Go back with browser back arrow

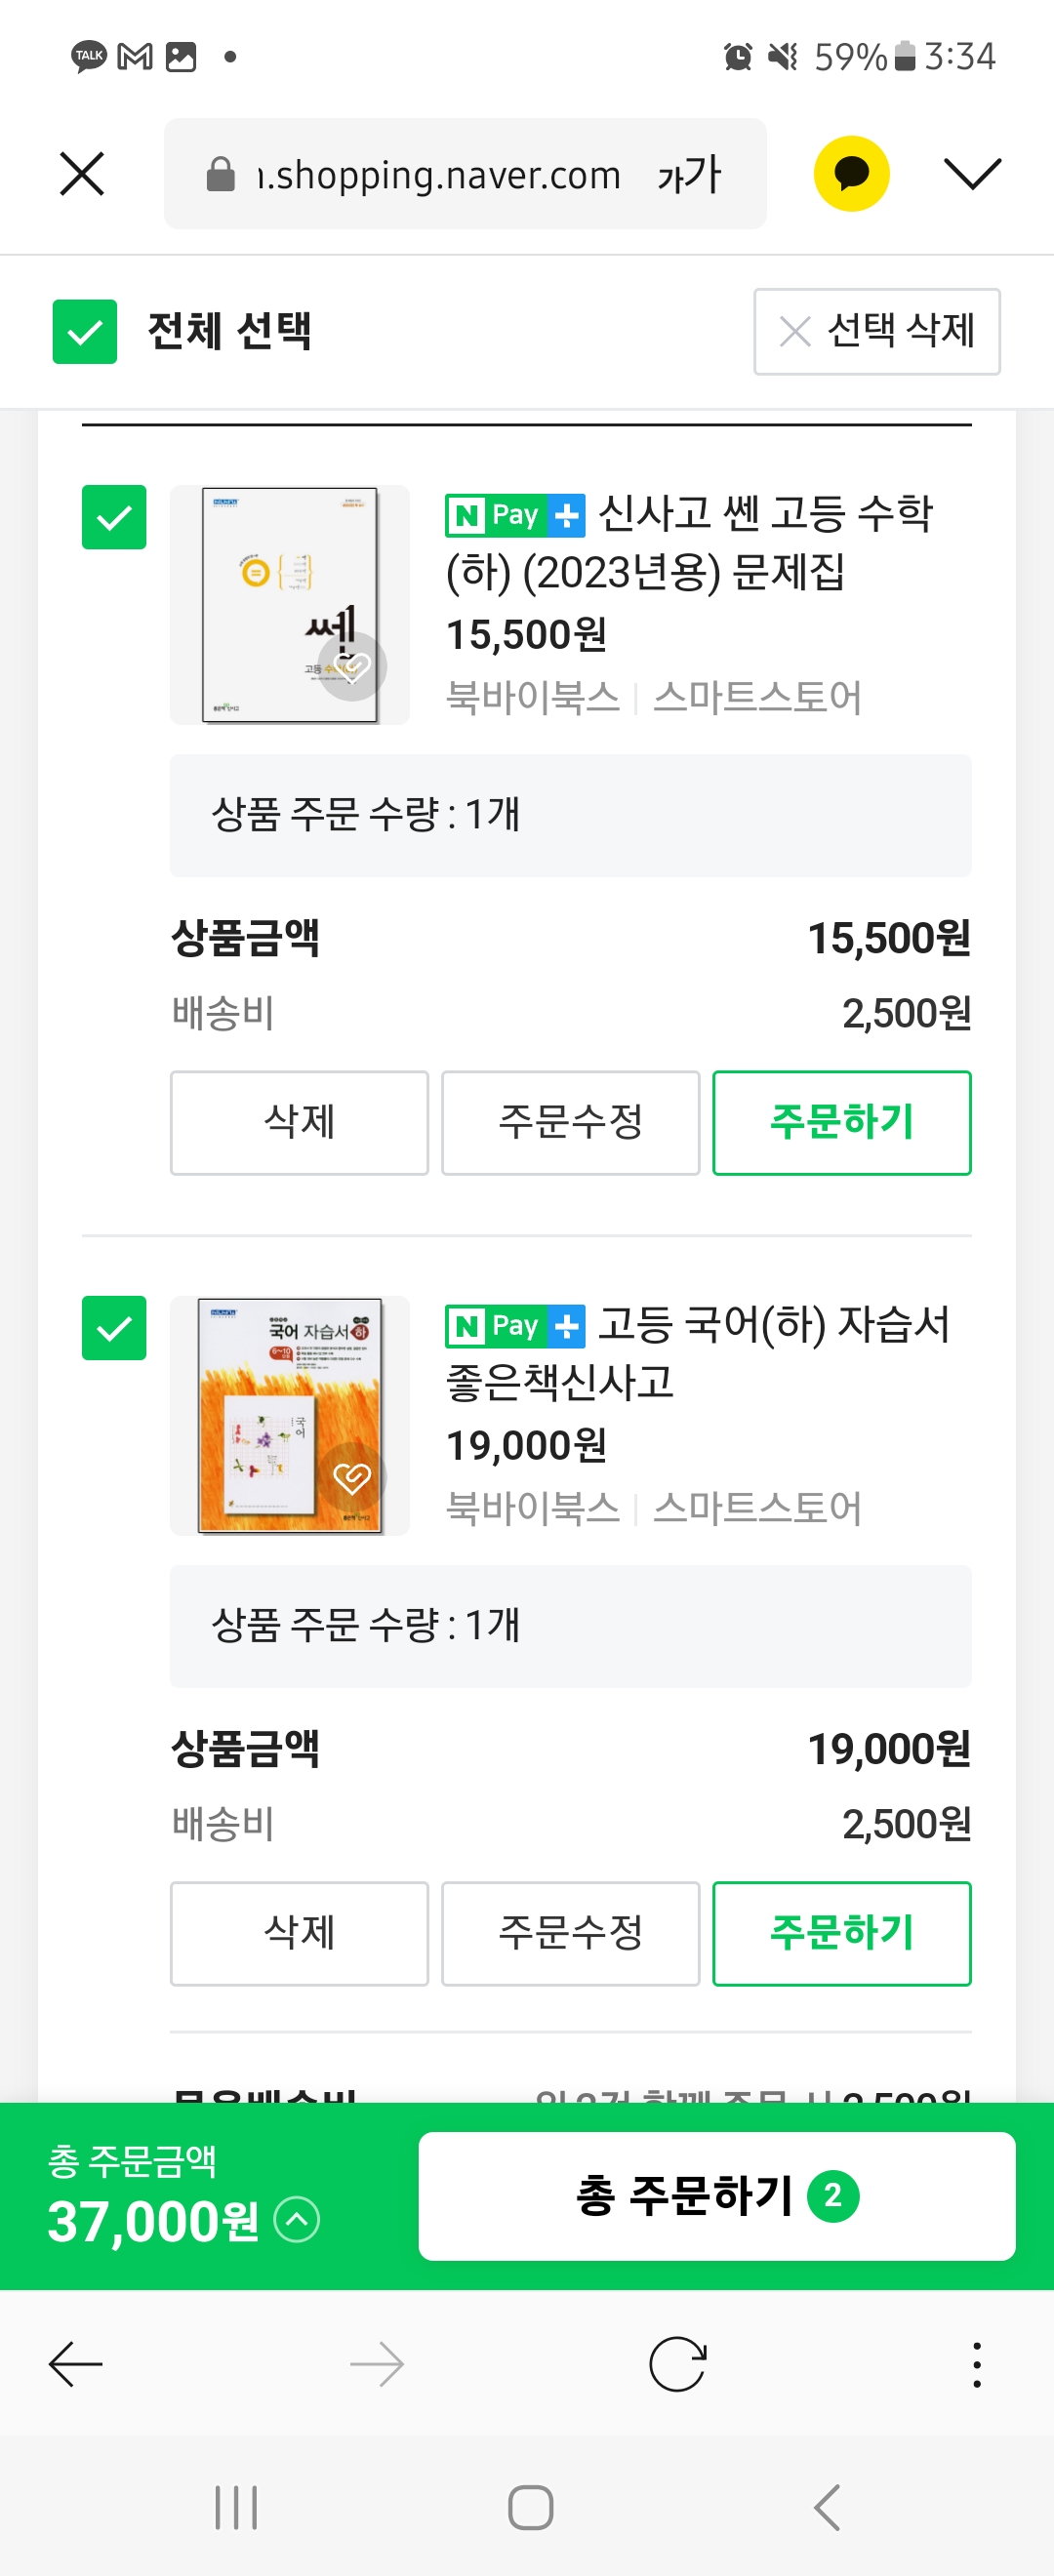(76, 2364)
